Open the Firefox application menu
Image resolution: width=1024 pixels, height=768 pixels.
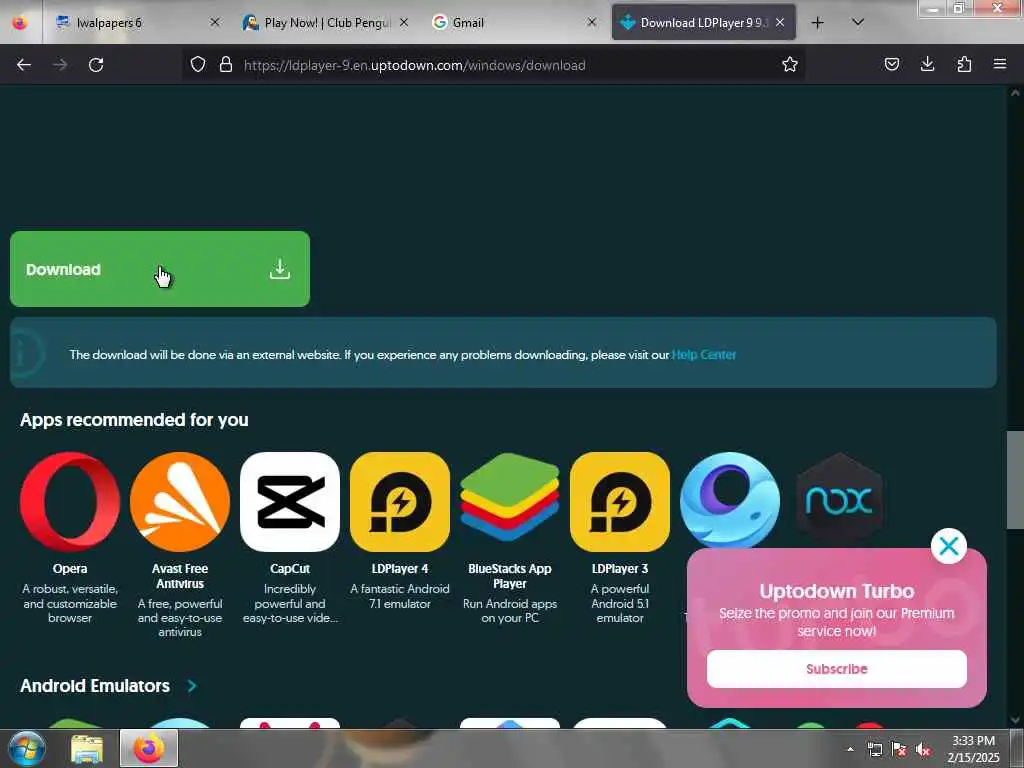click(x=1000, y=65)
